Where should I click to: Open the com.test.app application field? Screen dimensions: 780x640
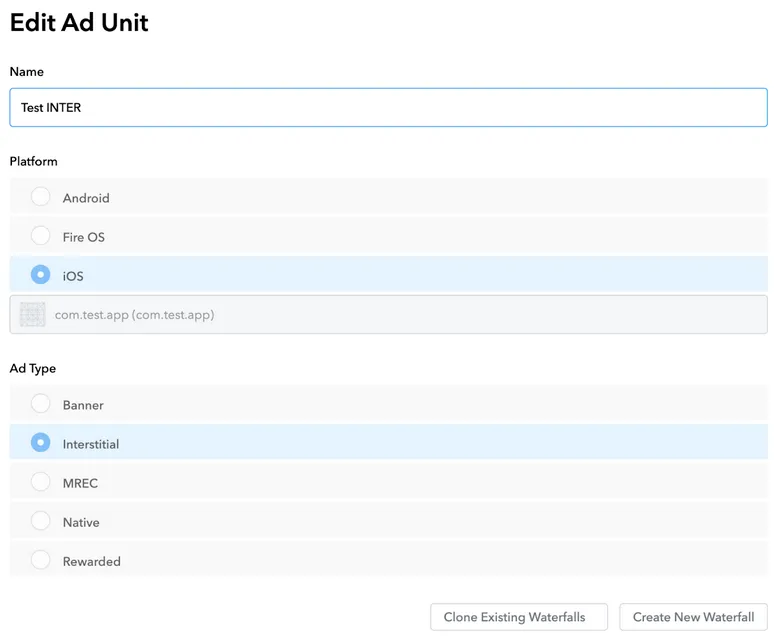pos(400,315)
